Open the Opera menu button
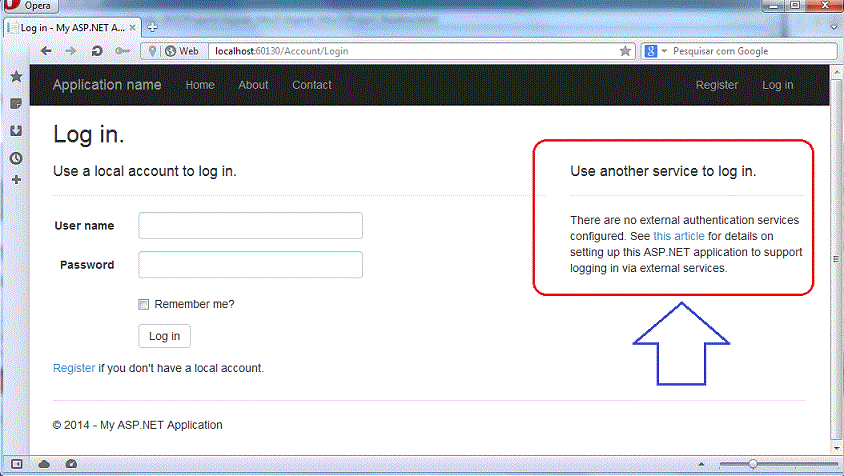 [30, 6]
